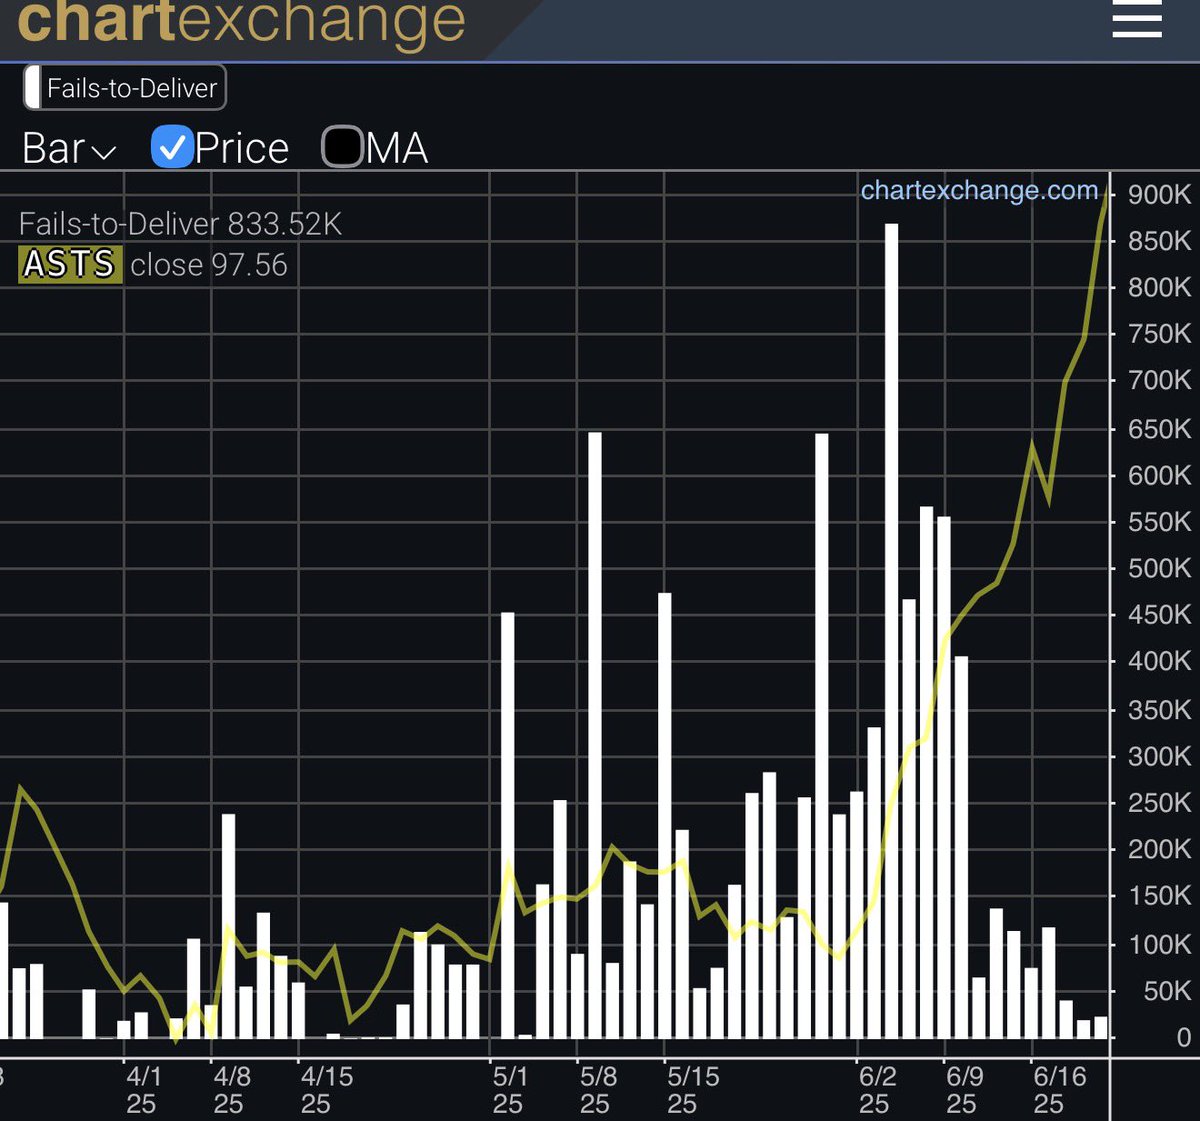Image resolution: width=1200 pixels, height=1121 pixels.
Task: Click the 900K axis label
Action: [x=1160, y=194]
